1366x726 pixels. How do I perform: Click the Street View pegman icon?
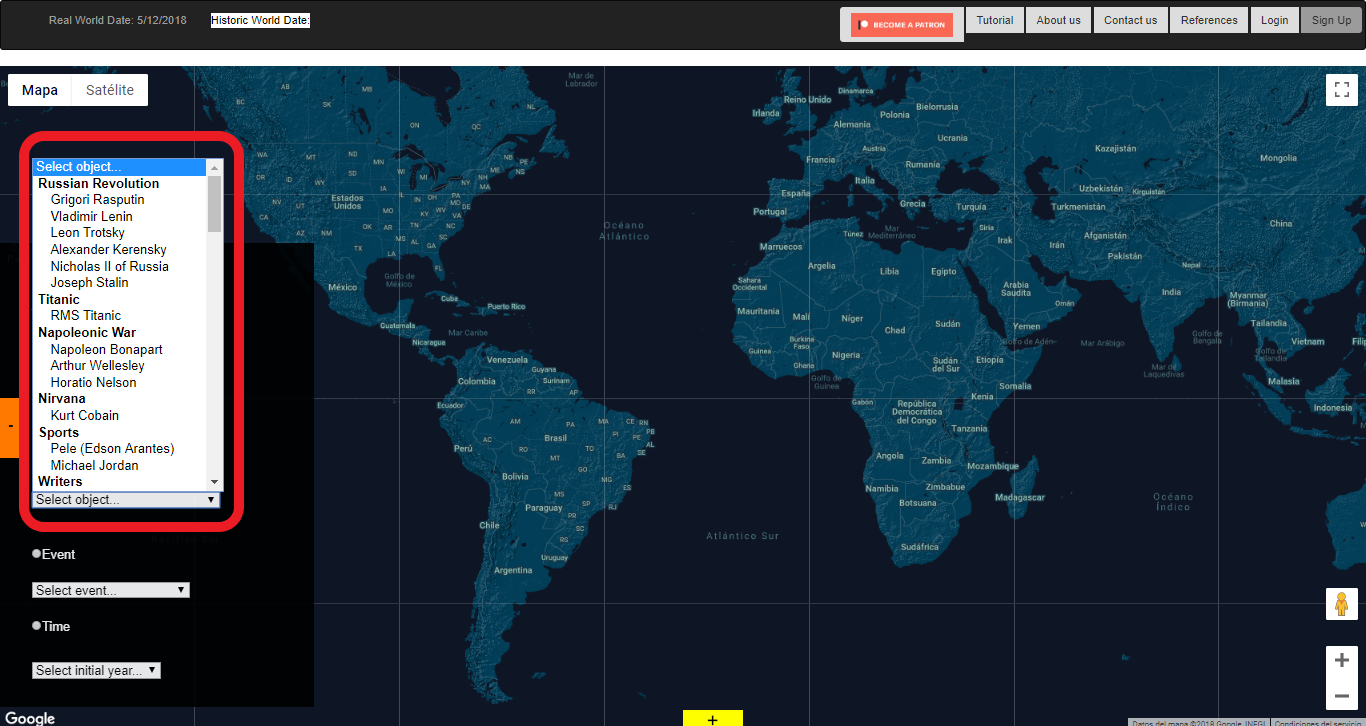pyautogui.click(x=1341, y=605)
